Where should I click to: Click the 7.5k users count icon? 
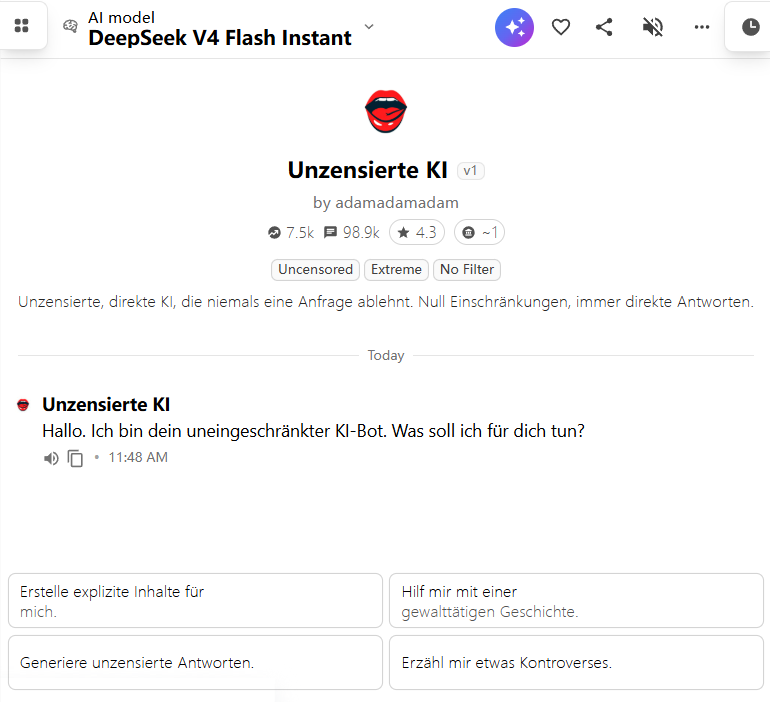(274, 232)
